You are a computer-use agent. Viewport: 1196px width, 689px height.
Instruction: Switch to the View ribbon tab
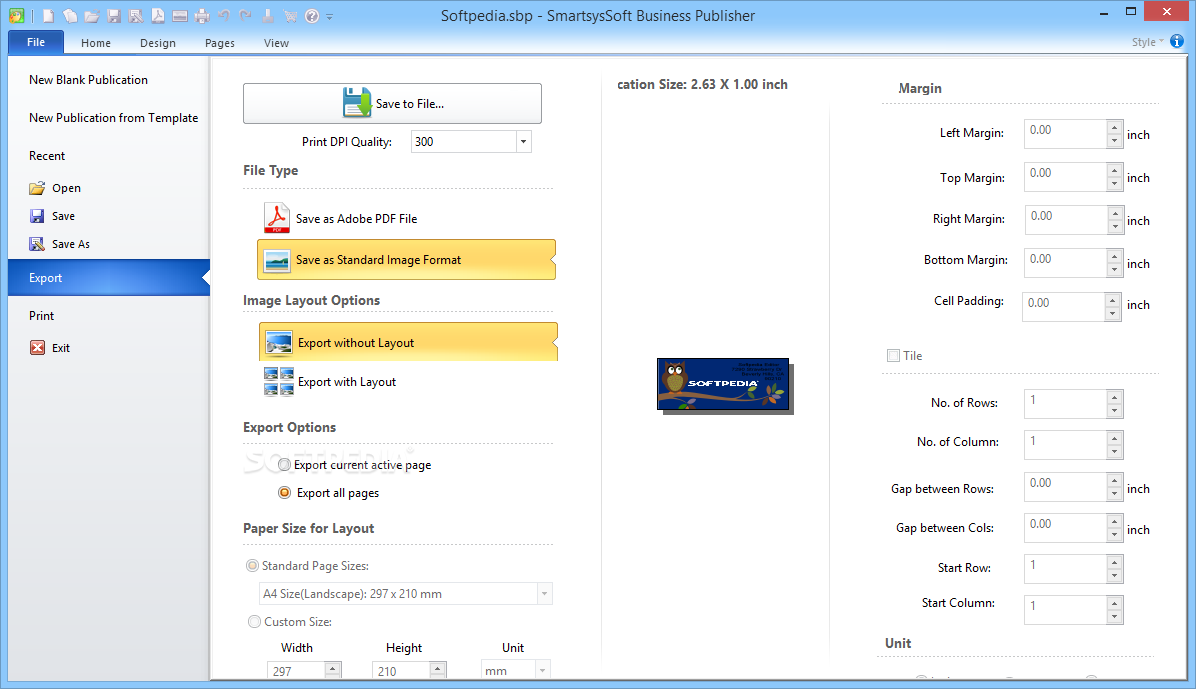276,43
